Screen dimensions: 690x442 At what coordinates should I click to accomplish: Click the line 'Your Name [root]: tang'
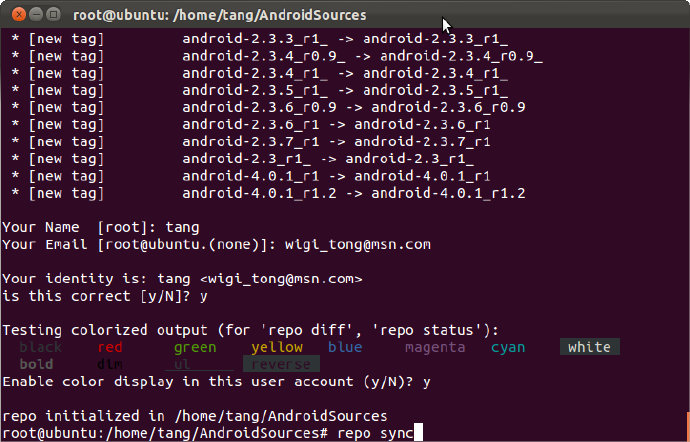point(101,227)
